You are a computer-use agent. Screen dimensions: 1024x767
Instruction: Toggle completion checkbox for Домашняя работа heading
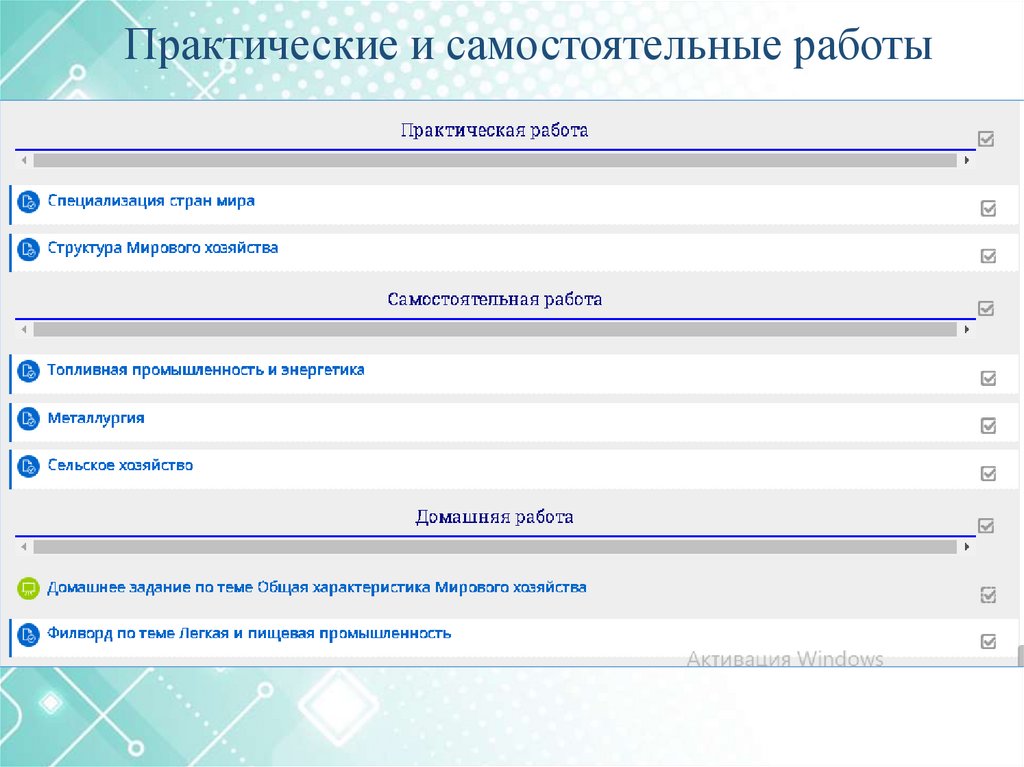tap(986, 525)
